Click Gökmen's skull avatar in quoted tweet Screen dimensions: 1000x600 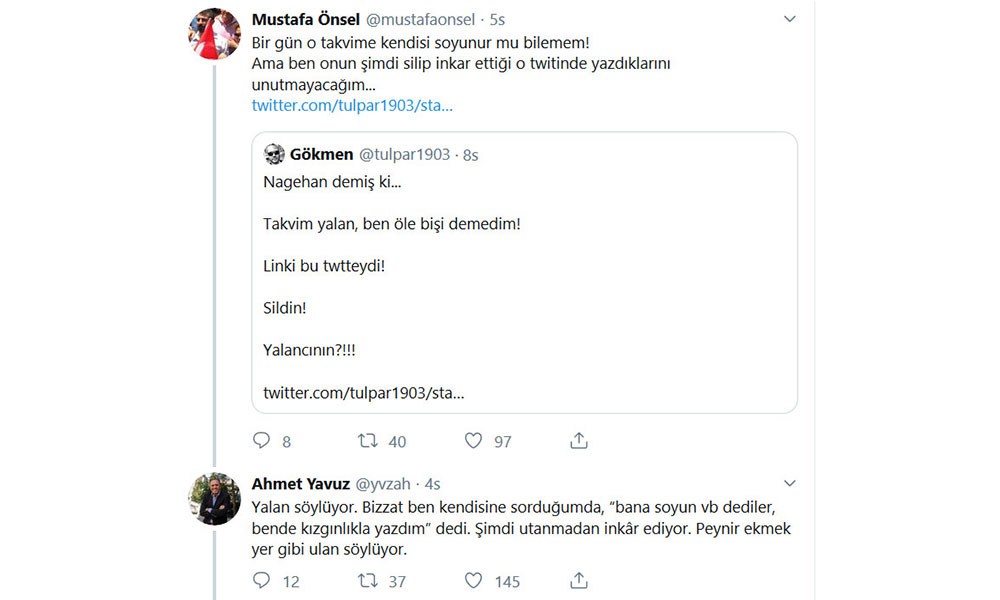(x=275, y=155)
